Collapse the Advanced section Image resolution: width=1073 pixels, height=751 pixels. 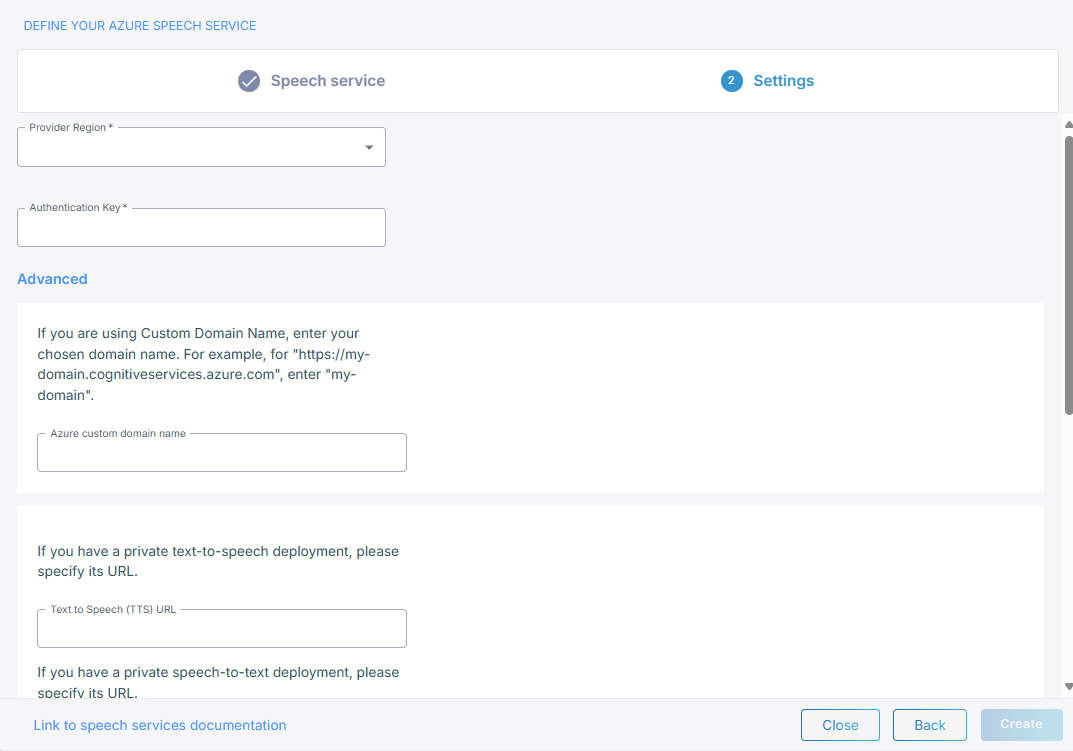tap(52, 279)
